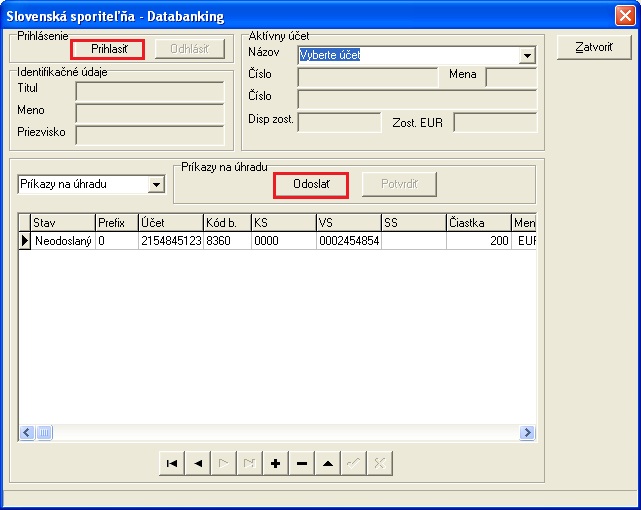Click the VS column header
Image resolution: width=641 pixels, height=510 pixels.
pyautogui.click(x=349, y=223)
